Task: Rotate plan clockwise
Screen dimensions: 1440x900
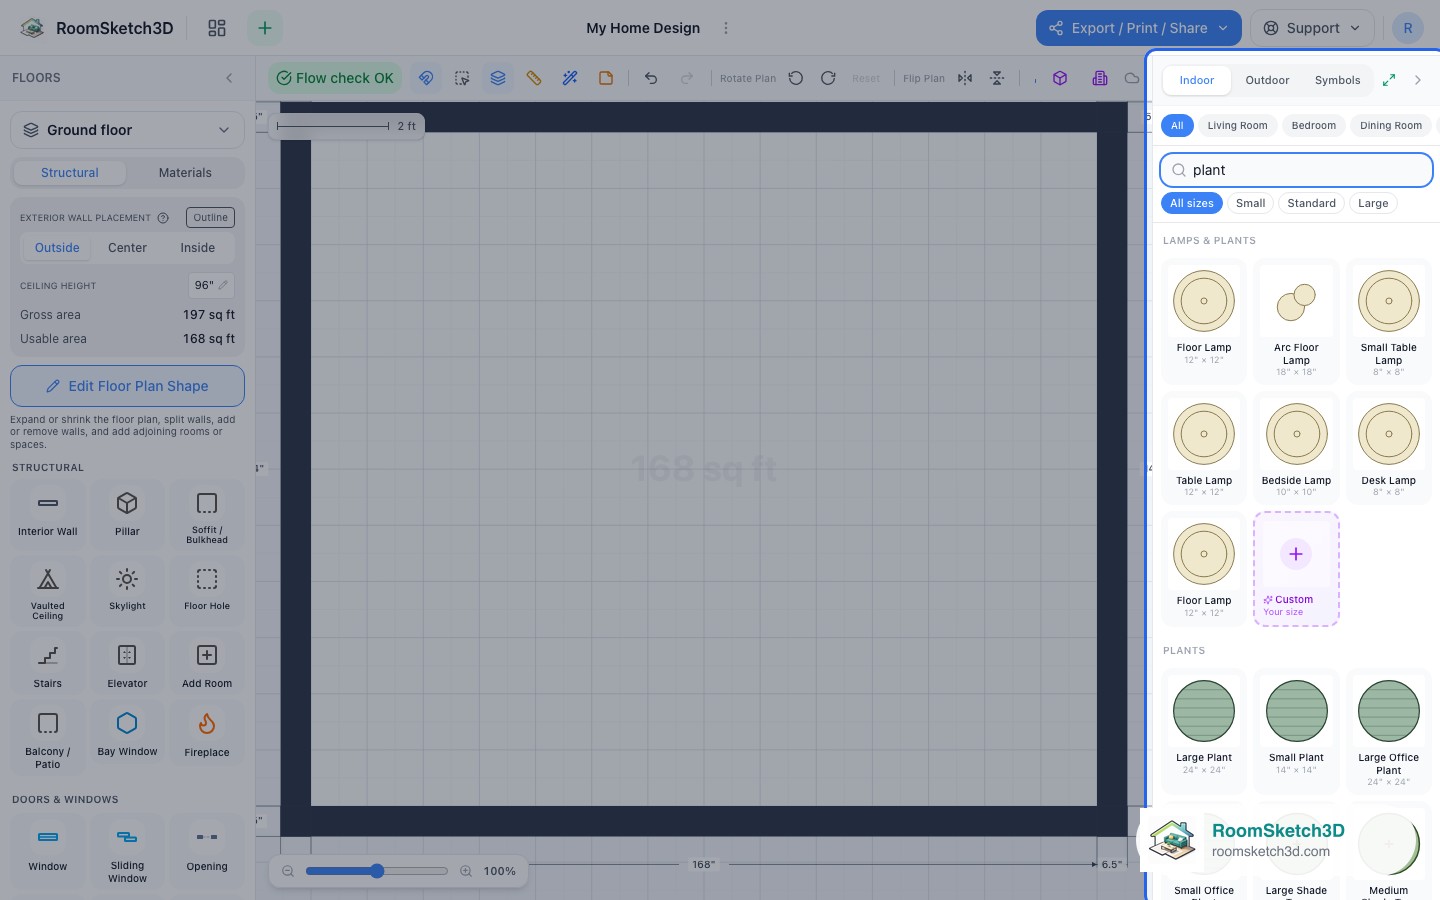Action: tap(828, 78)
